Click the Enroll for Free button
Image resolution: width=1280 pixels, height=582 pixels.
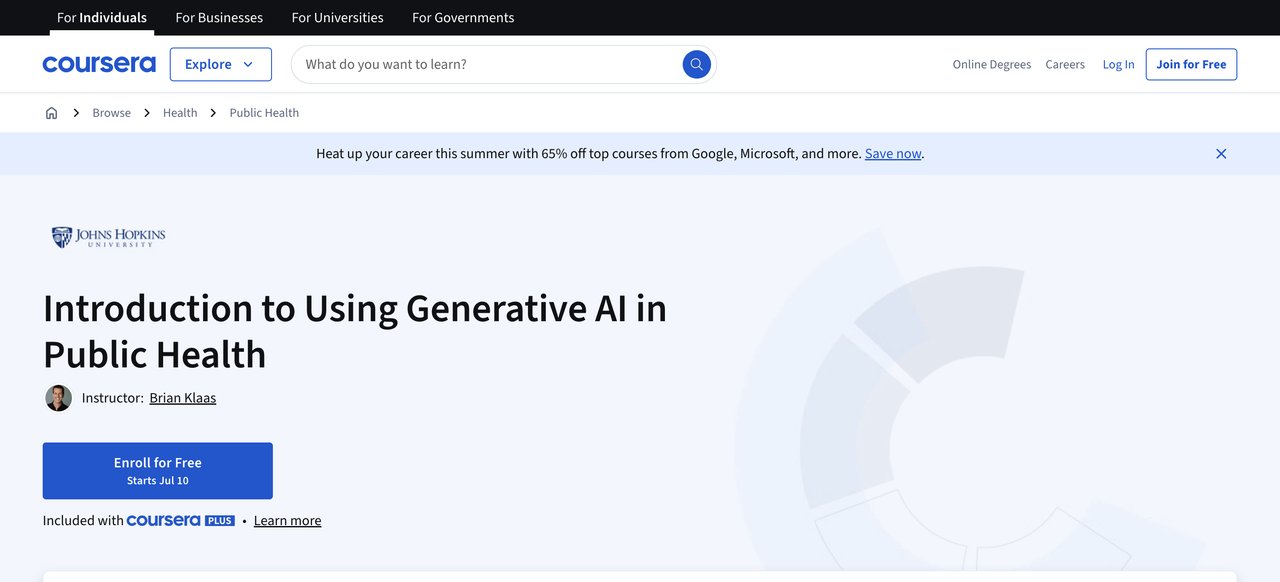[158, 471]
